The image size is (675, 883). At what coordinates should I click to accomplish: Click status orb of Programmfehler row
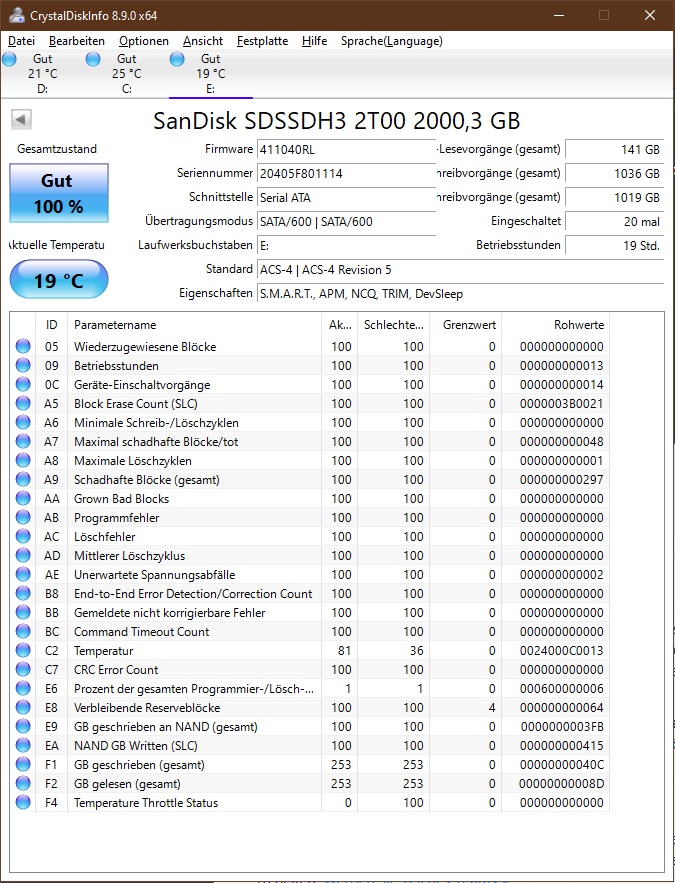tap(23, 518)
